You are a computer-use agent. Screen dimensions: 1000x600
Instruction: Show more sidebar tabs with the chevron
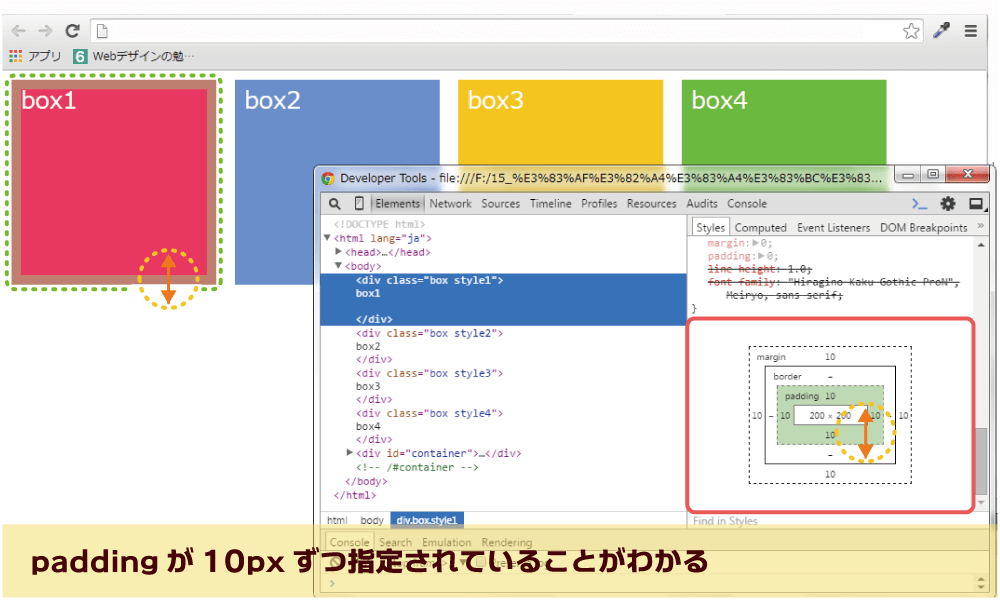[980, 226]
